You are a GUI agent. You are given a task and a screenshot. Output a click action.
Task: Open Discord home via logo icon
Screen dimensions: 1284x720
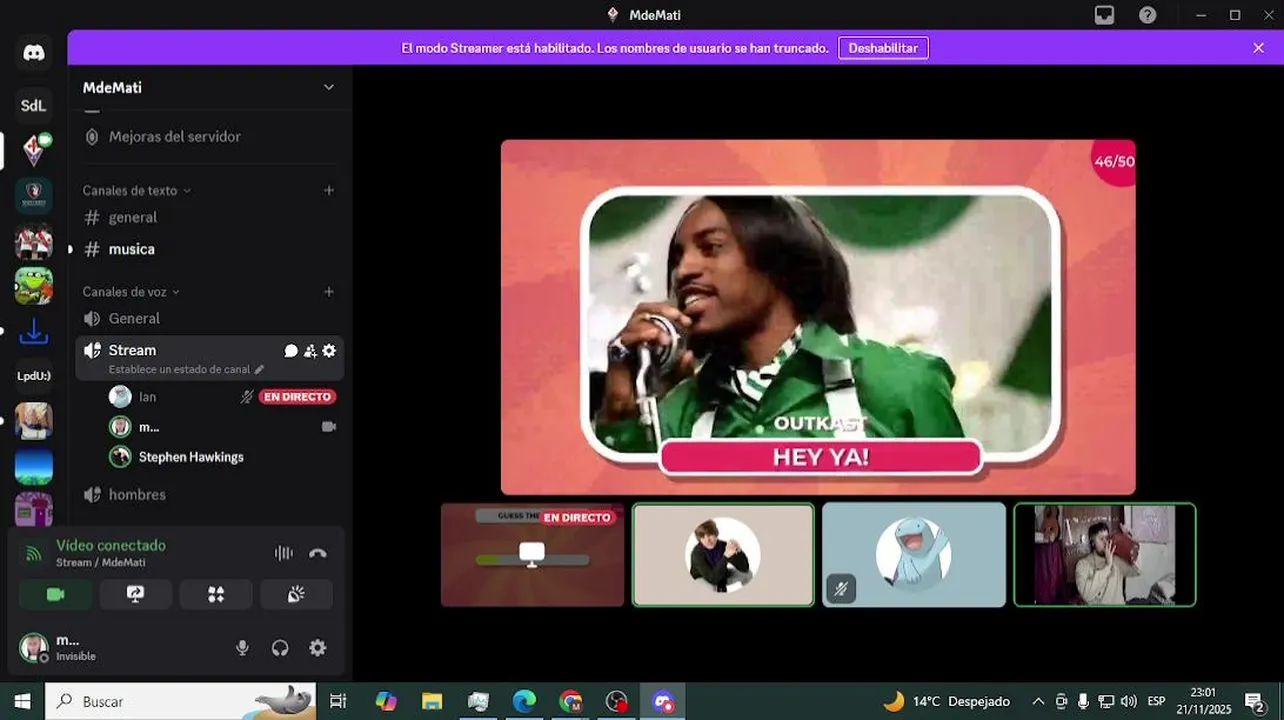[34, 53]
